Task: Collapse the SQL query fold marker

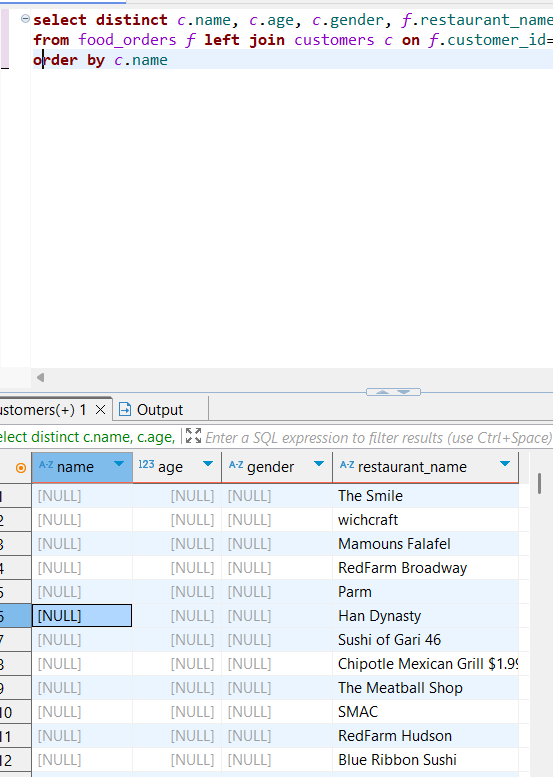Action: 25,19
